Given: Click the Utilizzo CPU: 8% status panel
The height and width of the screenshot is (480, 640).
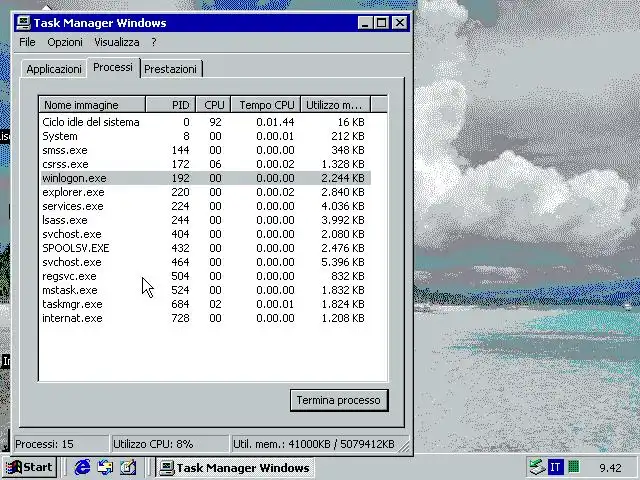Looking at the screenshot, I should [x=169, y=444].
